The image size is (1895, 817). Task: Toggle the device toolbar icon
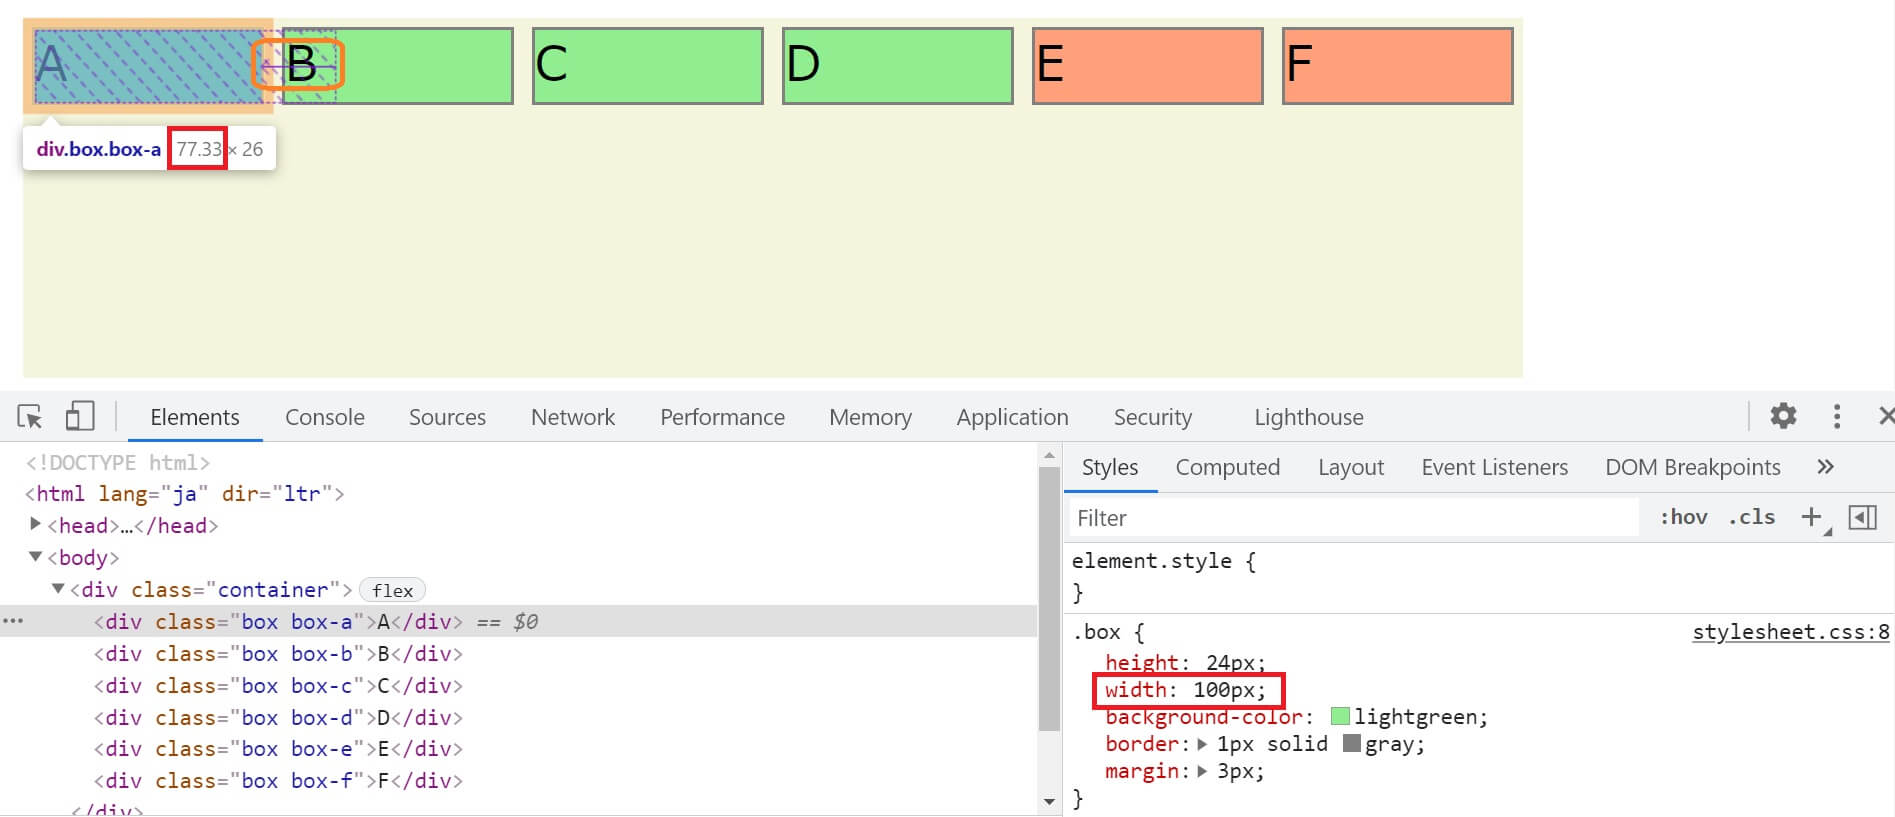tap(79, 416)
